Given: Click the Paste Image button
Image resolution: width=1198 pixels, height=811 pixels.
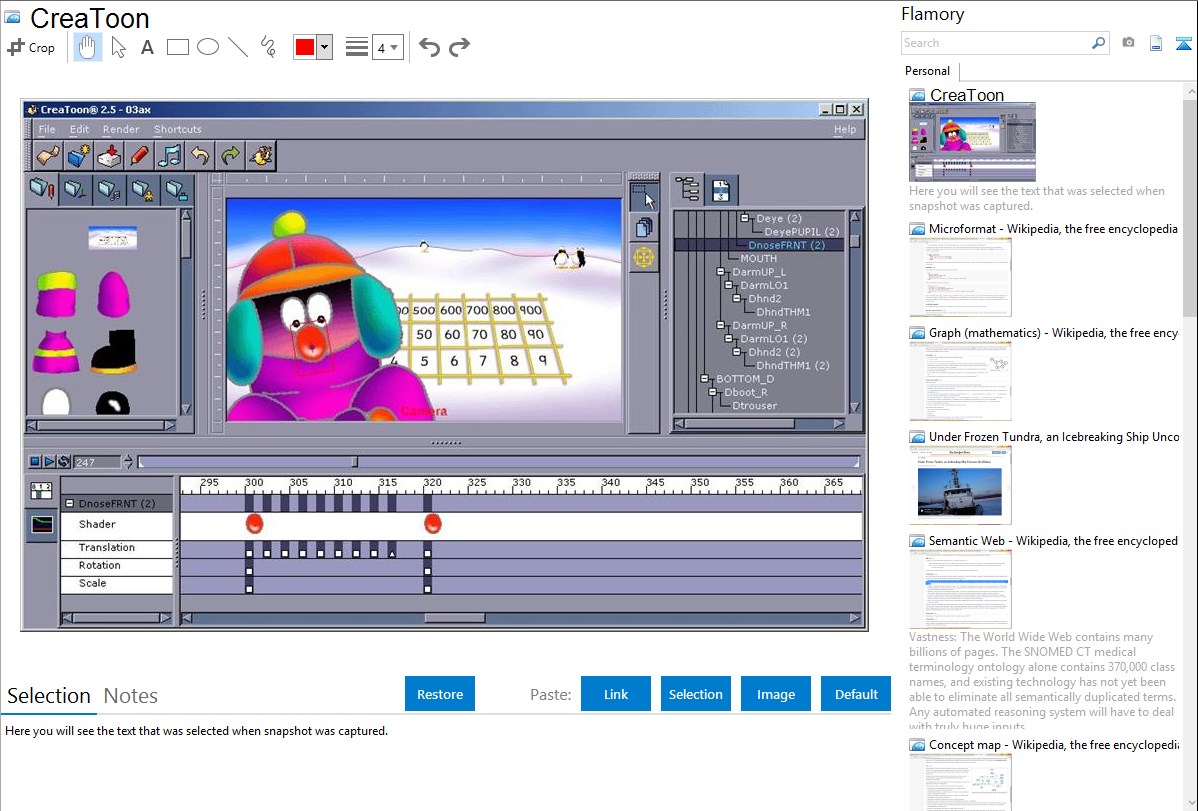Looking at the screenshot, I should pos(775,694).
